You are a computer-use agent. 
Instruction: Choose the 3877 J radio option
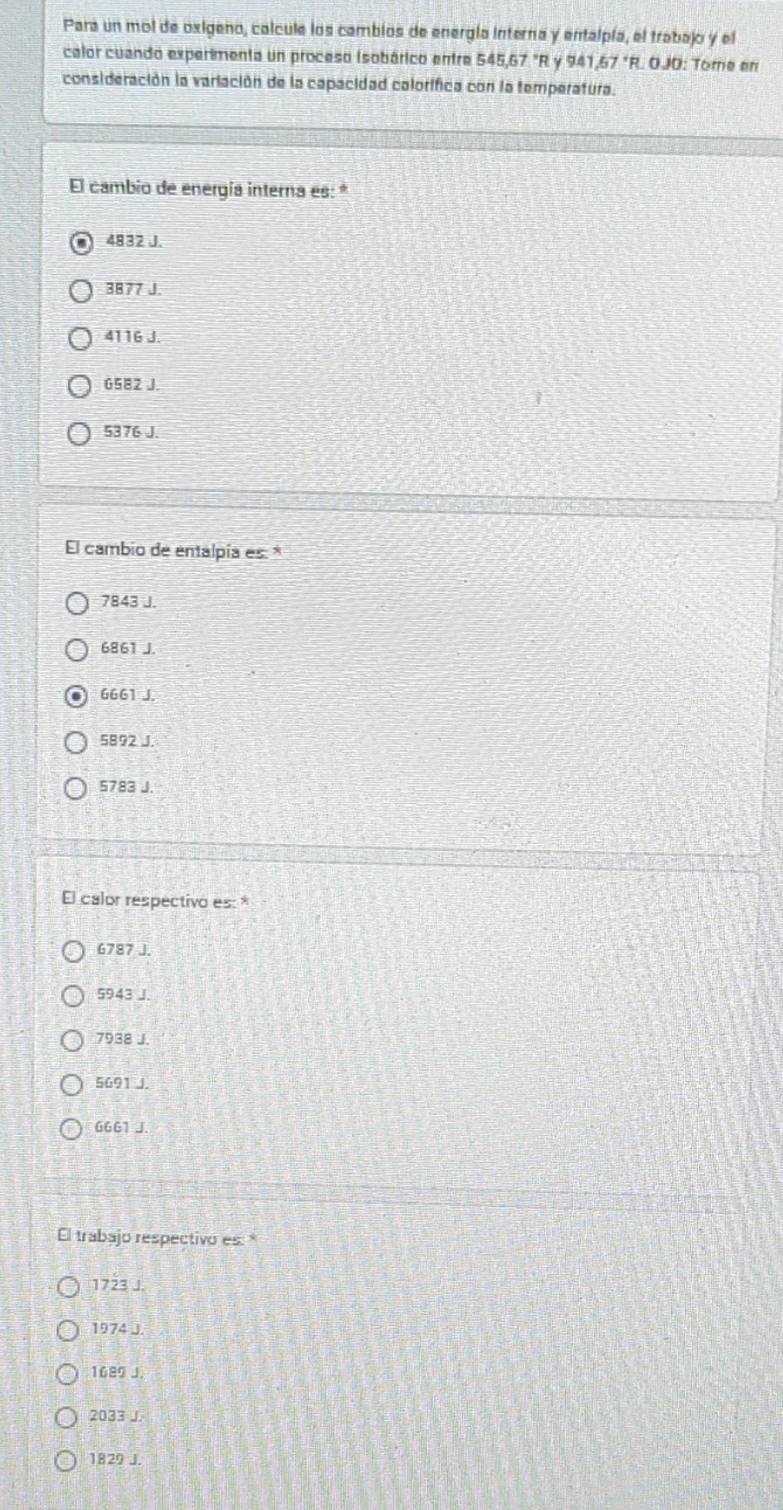click(x=82, y=290)
